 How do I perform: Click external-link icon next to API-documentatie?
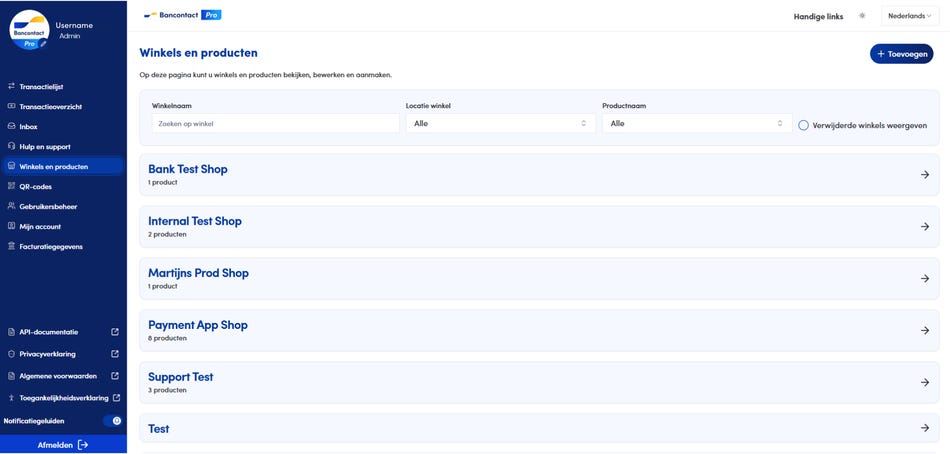[115, 332]
